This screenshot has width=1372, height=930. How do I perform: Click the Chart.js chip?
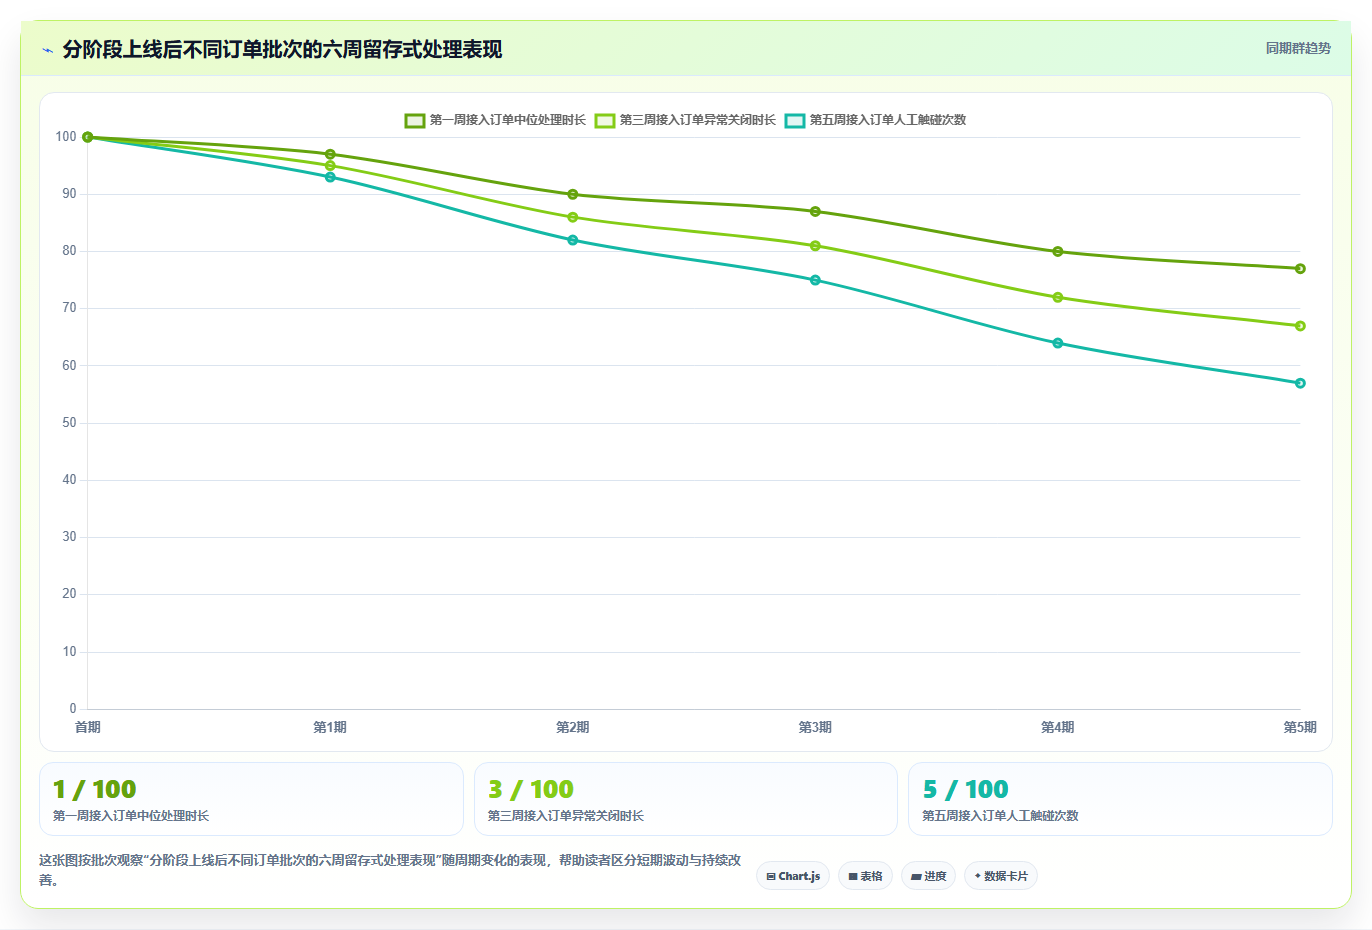pos(793,876)
